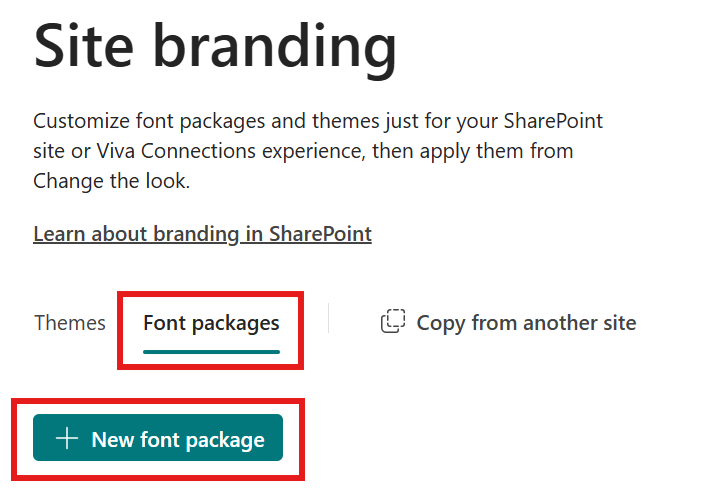Image resolution: width=720 pixels, height=495 pixels.
Task: Click the Customize font packages description paragraph
Action: click(318, 151)
